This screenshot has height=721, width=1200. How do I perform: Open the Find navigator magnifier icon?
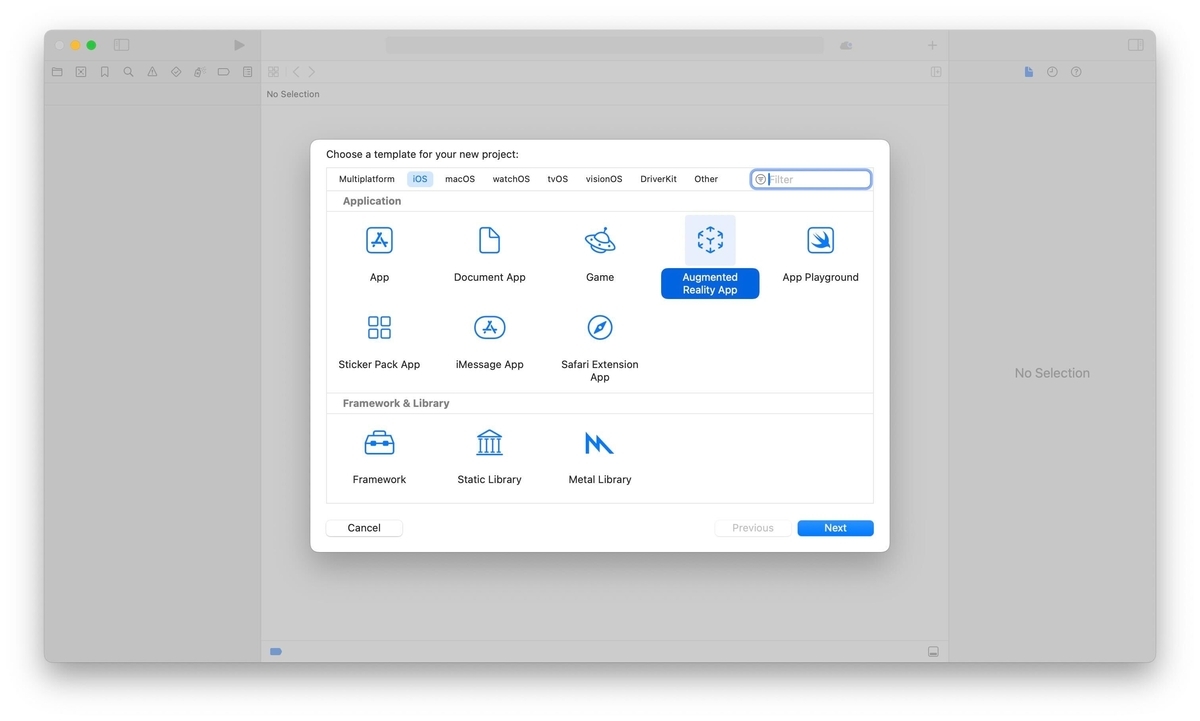pos(128,72)
